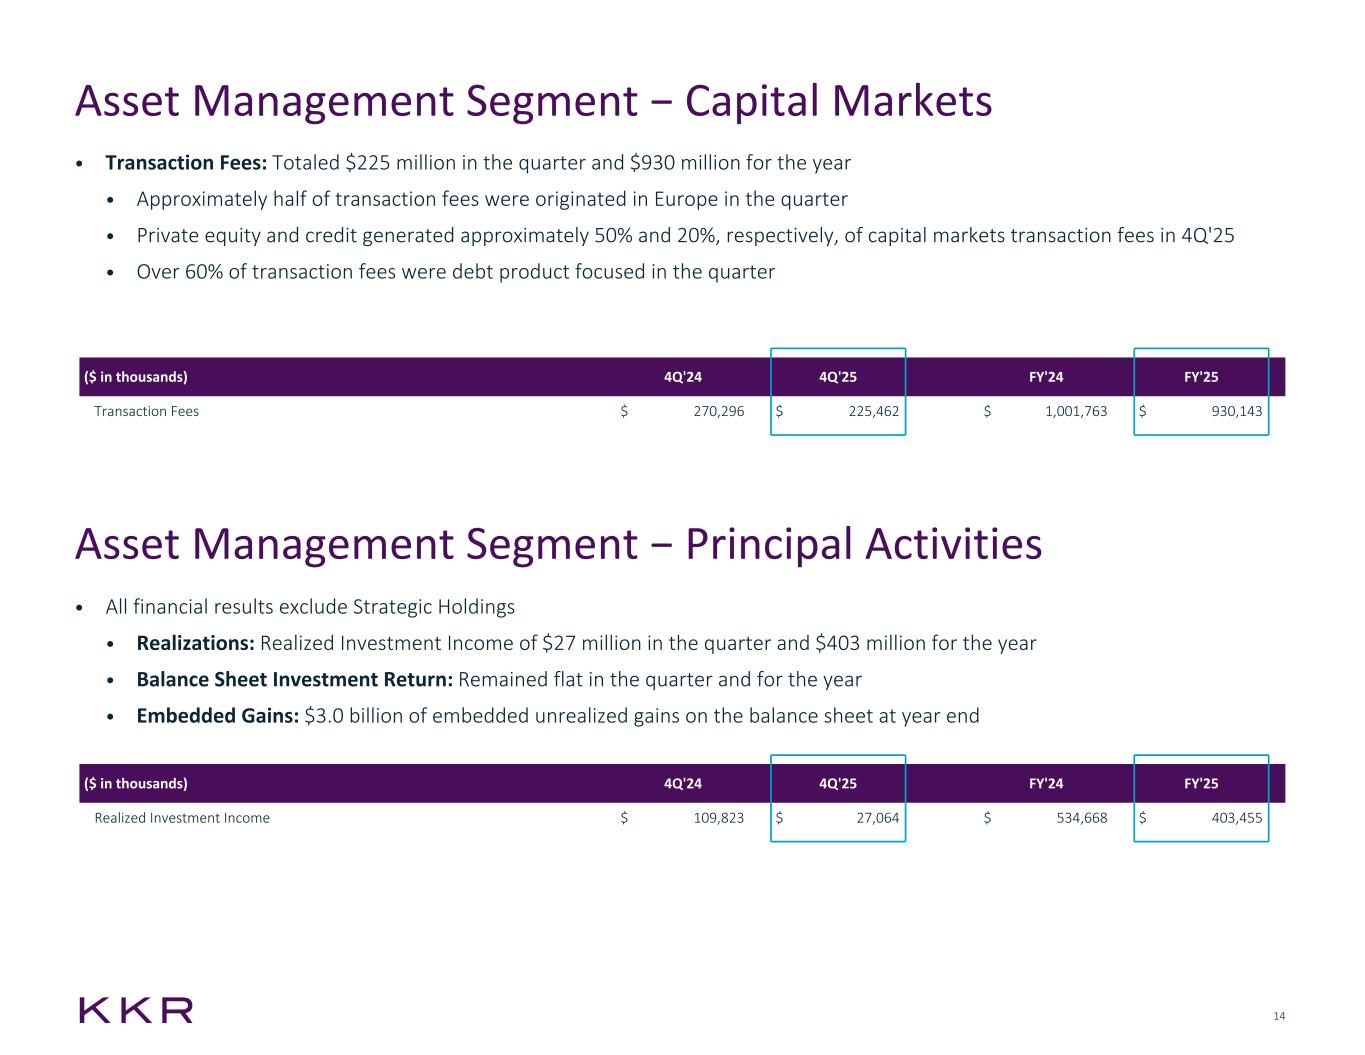
Task: Click the Capital Markets slide heading
Action: (x=533, y=101)
